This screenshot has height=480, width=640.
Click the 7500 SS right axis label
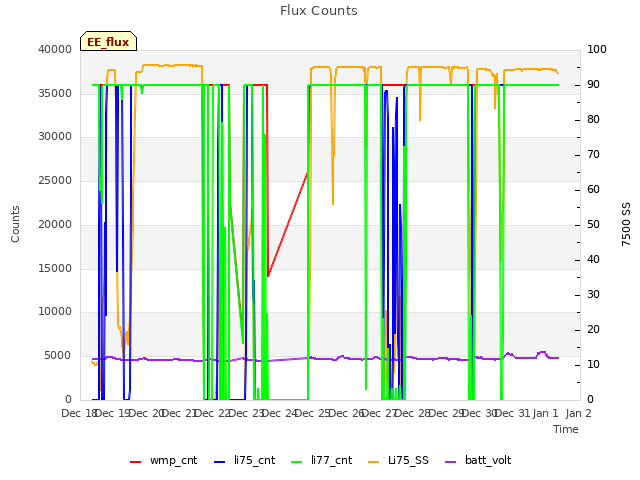tap(626, 224)
